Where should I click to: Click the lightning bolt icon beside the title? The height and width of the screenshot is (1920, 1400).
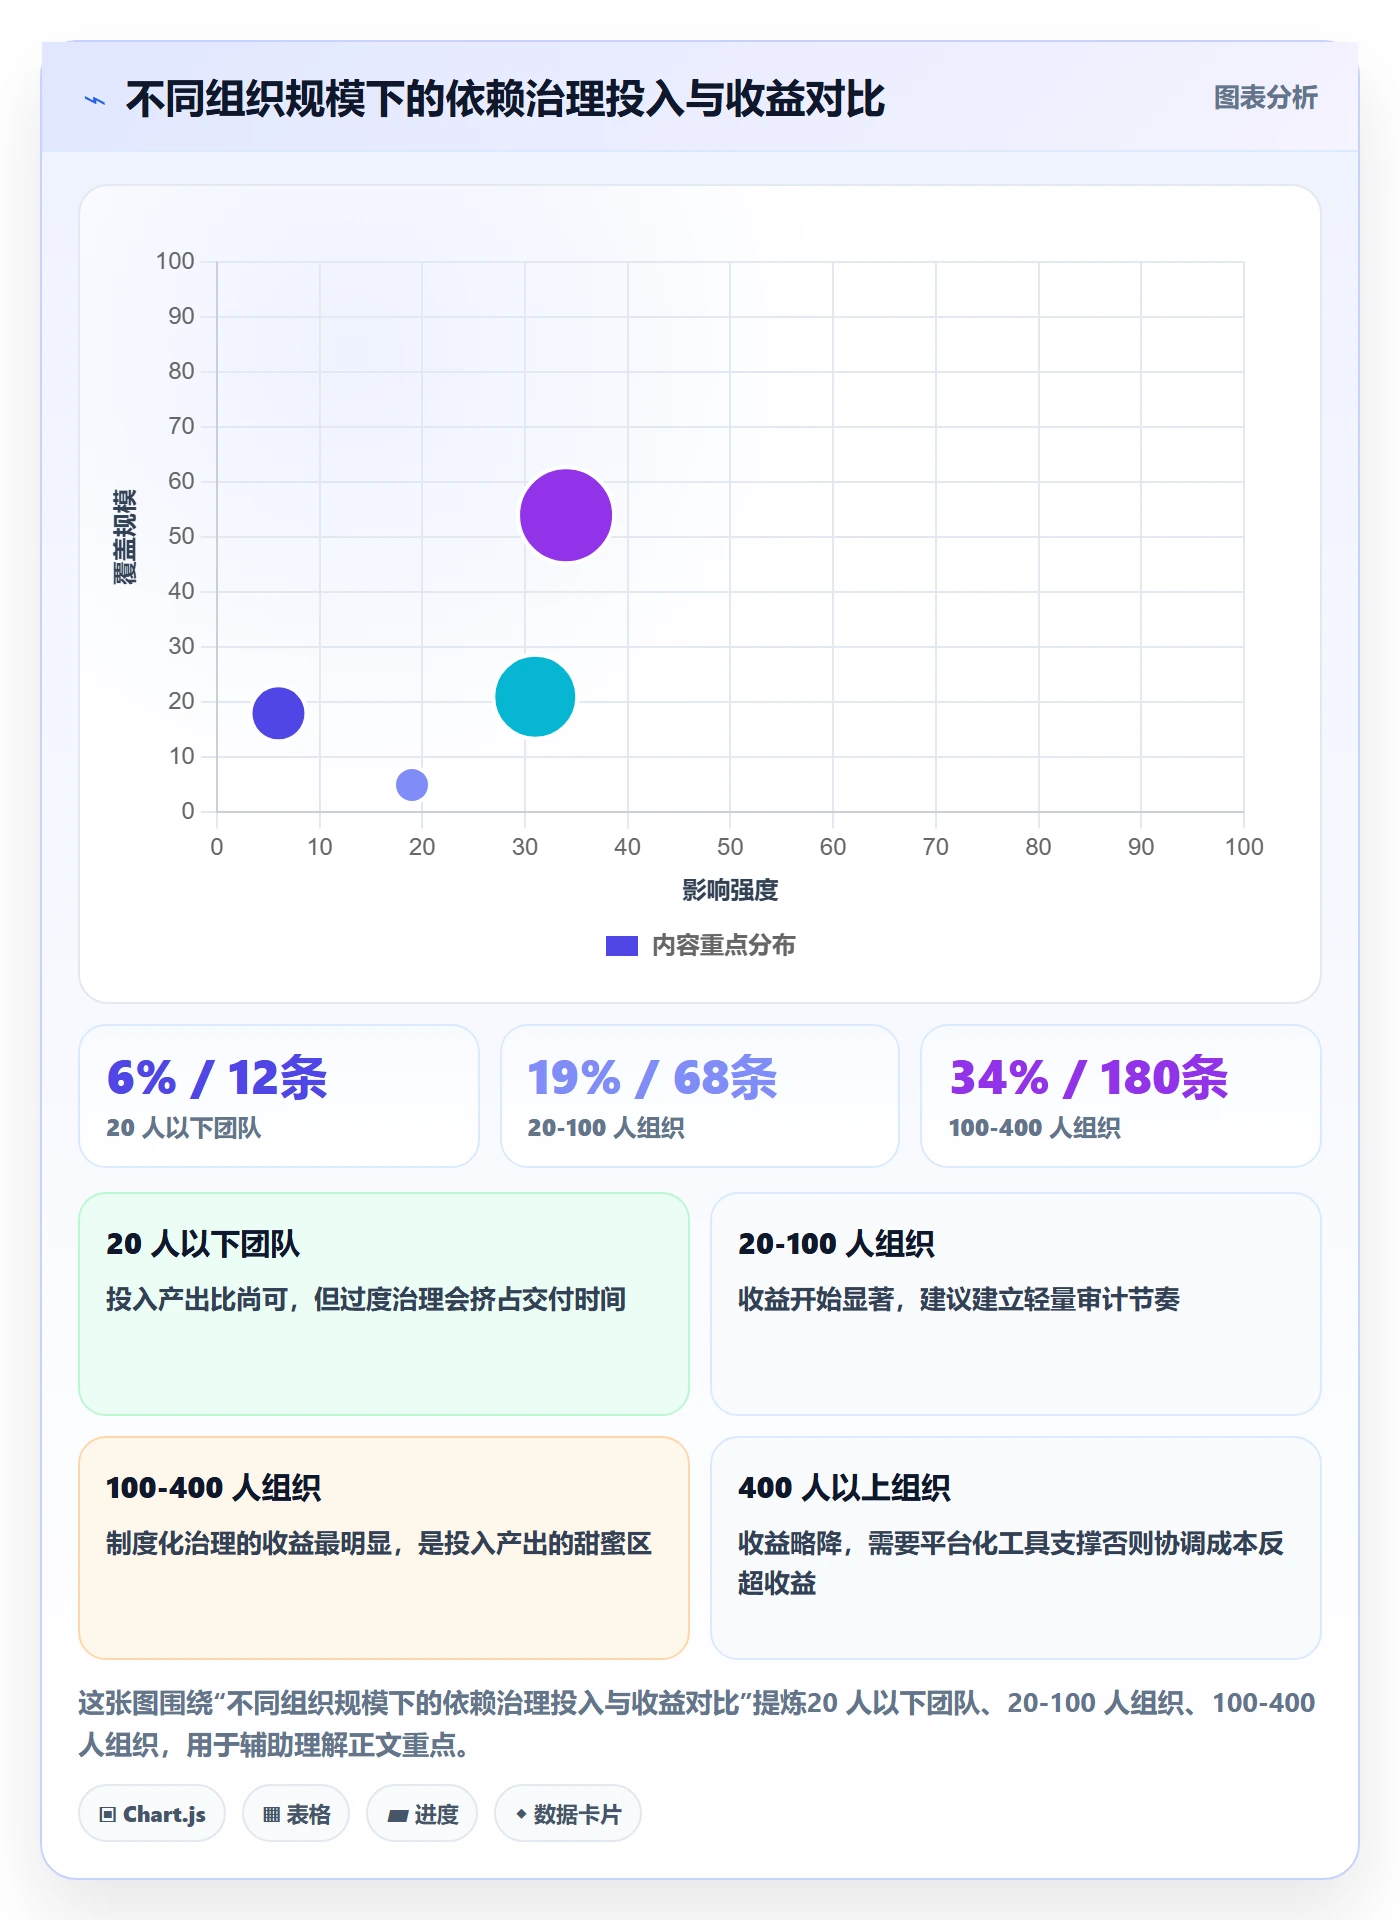[95, 100]
